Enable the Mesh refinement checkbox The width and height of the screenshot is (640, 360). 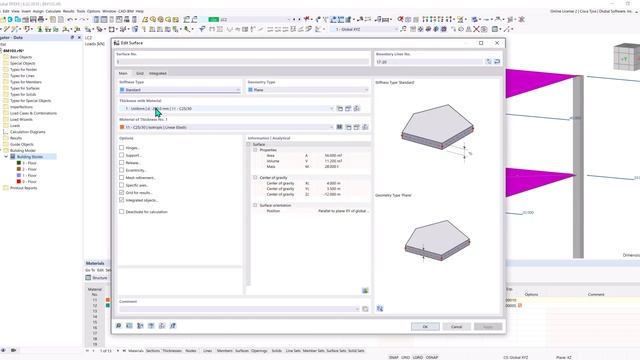click(x=122, y=178)
